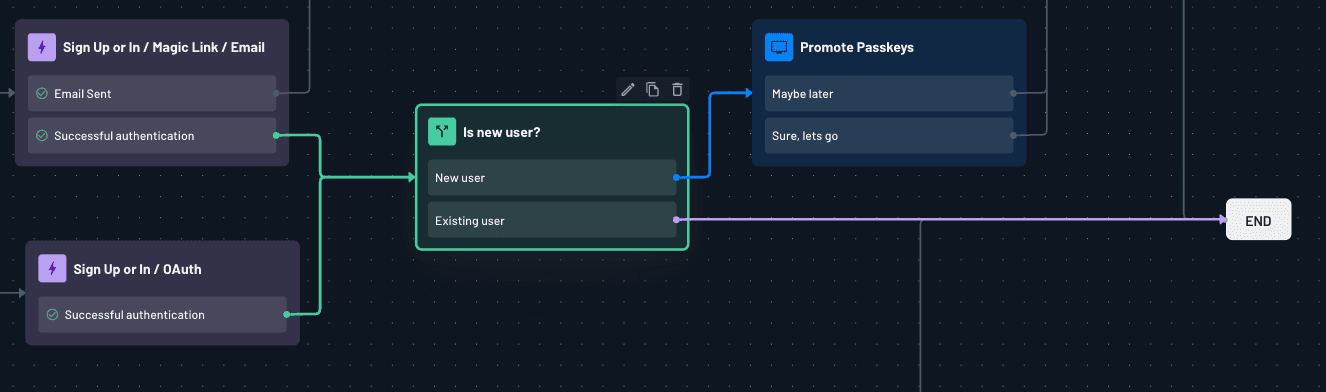1326x392 pixels.
Task: Click check icon beside Magic Link Successful authentication
Action: (42, 136)
